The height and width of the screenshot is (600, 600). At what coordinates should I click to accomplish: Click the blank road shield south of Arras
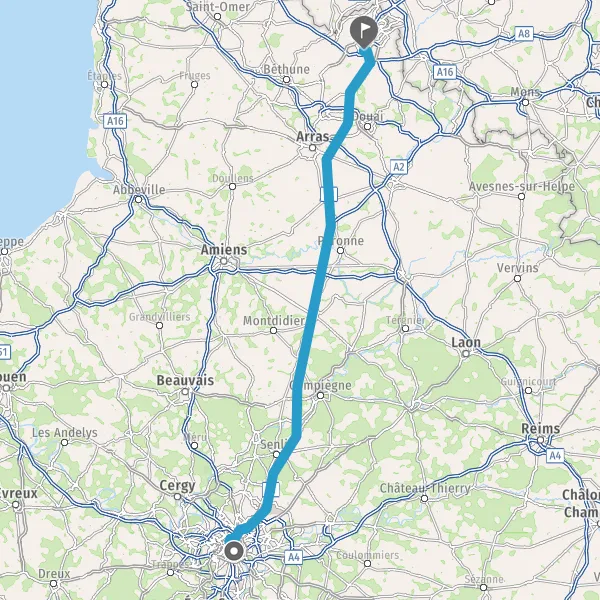click(329, 194)
